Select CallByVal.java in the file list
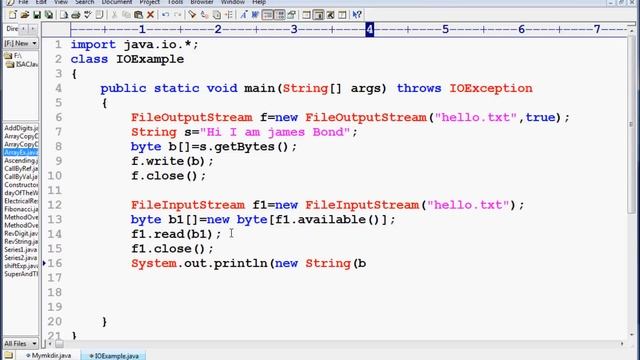 coord(21,177)
